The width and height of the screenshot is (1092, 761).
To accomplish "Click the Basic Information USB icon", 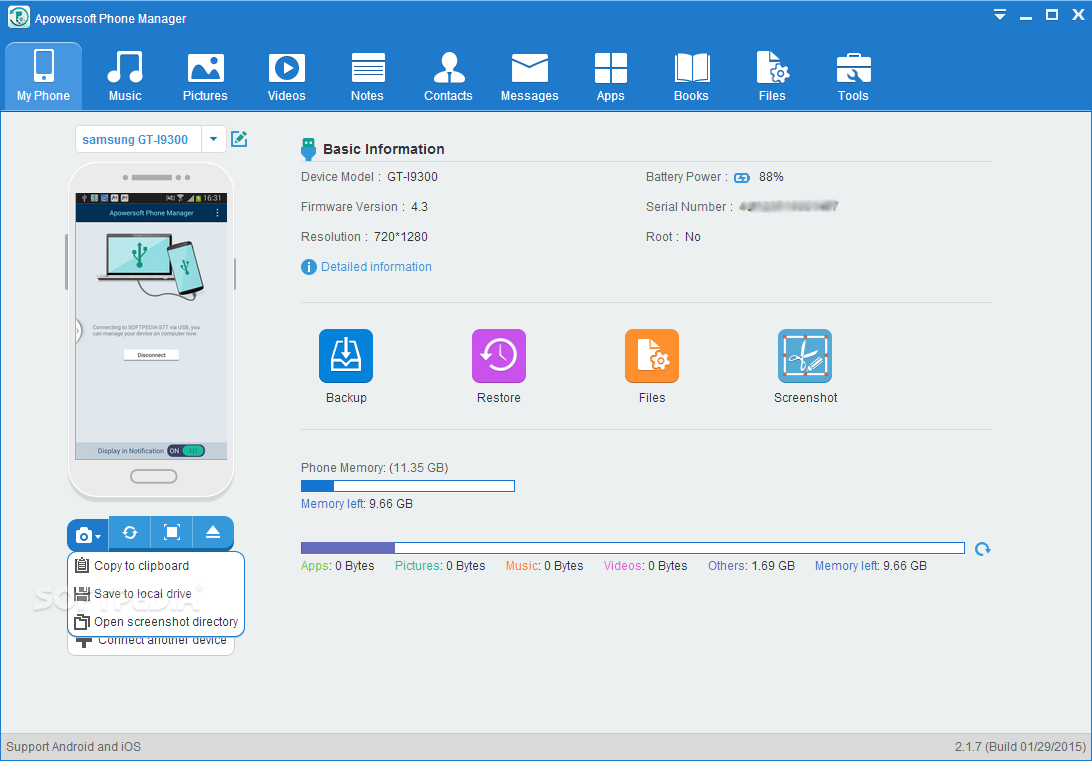I will [x=309, y=149].
